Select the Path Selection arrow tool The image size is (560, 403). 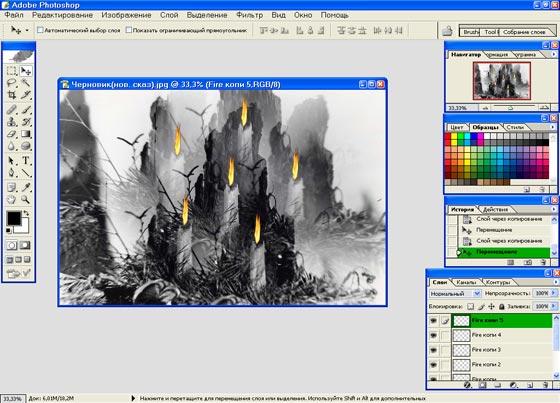click(x=11, y=160)
